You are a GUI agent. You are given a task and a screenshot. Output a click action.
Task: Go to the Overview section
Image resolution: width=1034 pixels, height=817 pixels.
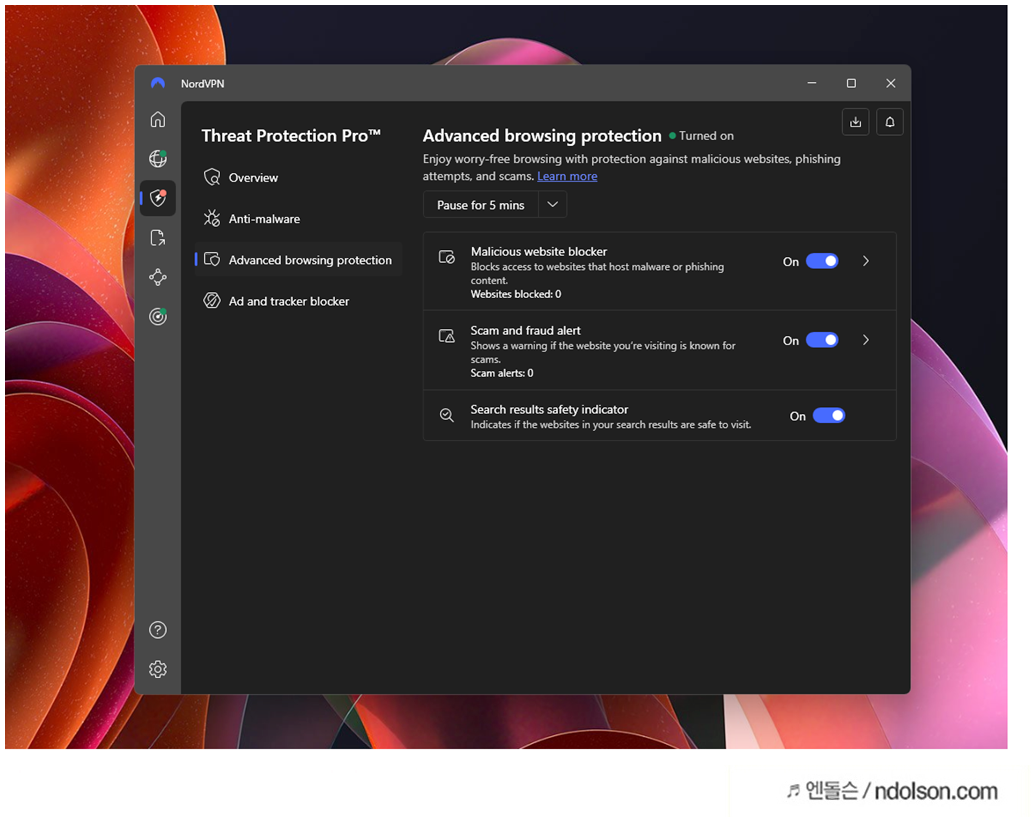(x=298, y=177)
